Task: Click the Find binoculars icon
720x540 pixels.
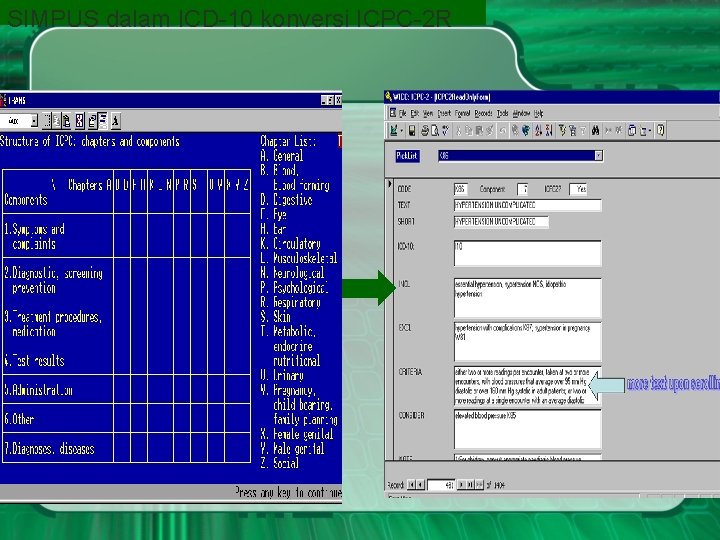Action: pos(596,130)
